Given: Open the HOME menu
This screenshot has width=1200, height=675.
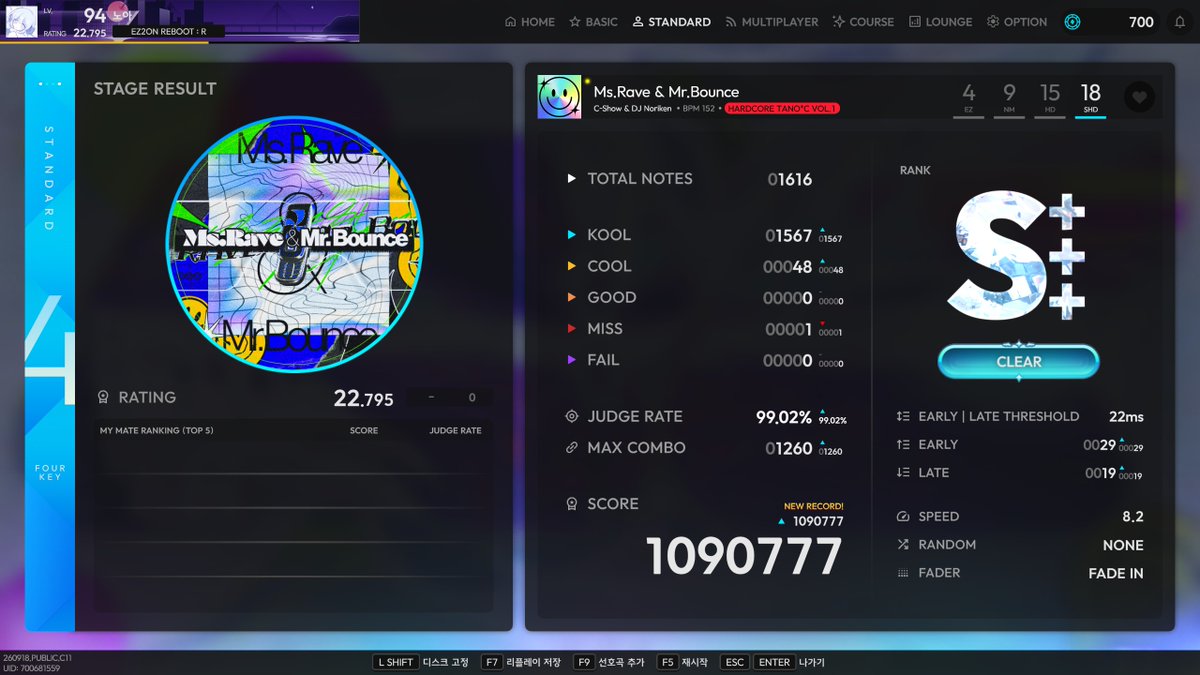Looking at the screenshot, I should point(530,22).
